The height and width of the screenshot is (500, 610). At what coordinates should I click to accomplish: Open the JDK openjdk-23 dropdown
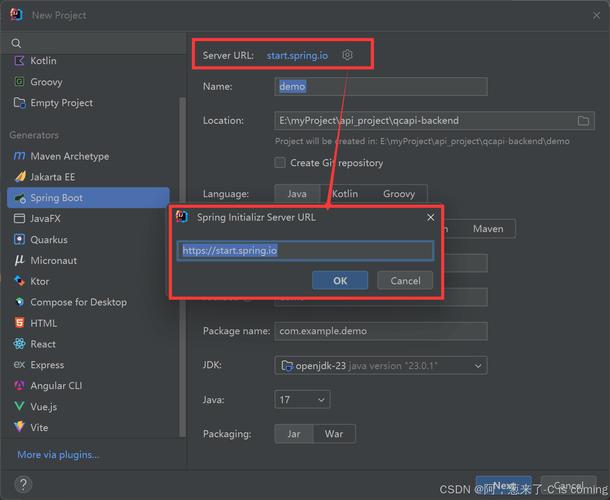point(380,366)
